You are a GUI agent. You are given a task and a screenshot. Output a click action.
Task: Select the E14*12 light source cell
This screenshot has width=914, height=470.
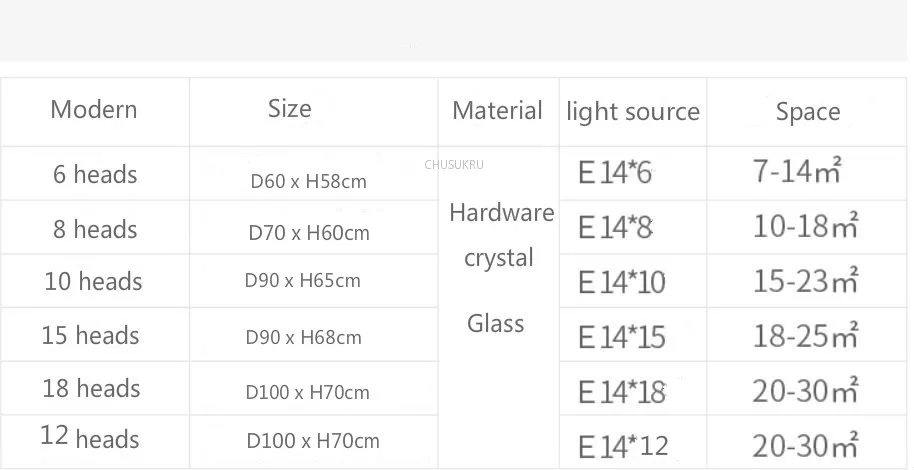(x=623, y=447)
